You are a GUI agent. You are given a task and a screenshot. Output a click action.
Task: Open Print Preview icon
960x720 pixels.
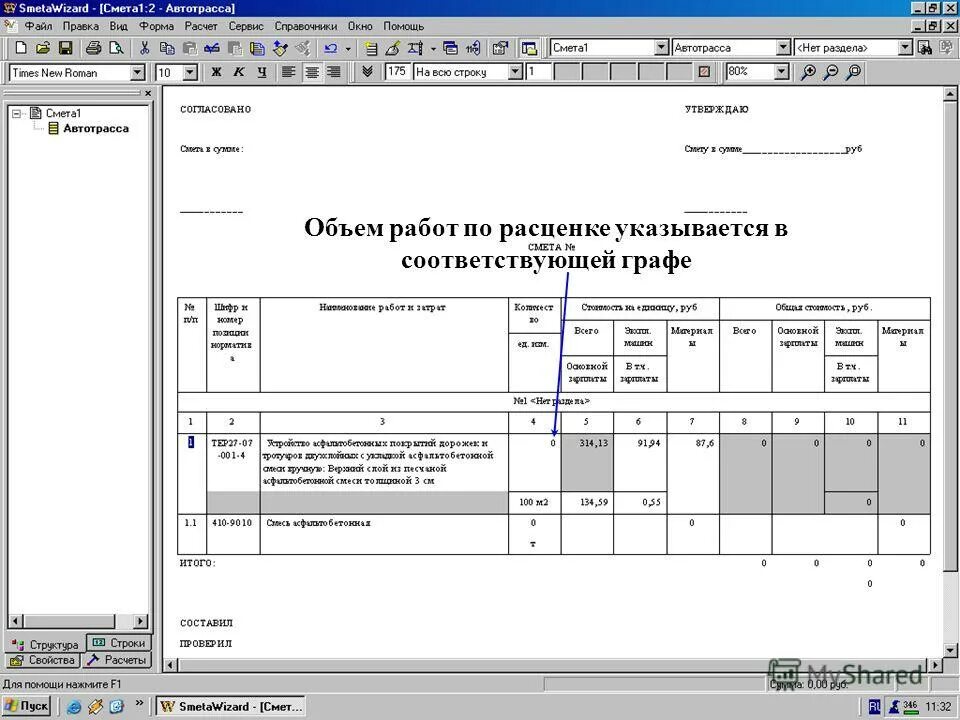tap(116, 48)
